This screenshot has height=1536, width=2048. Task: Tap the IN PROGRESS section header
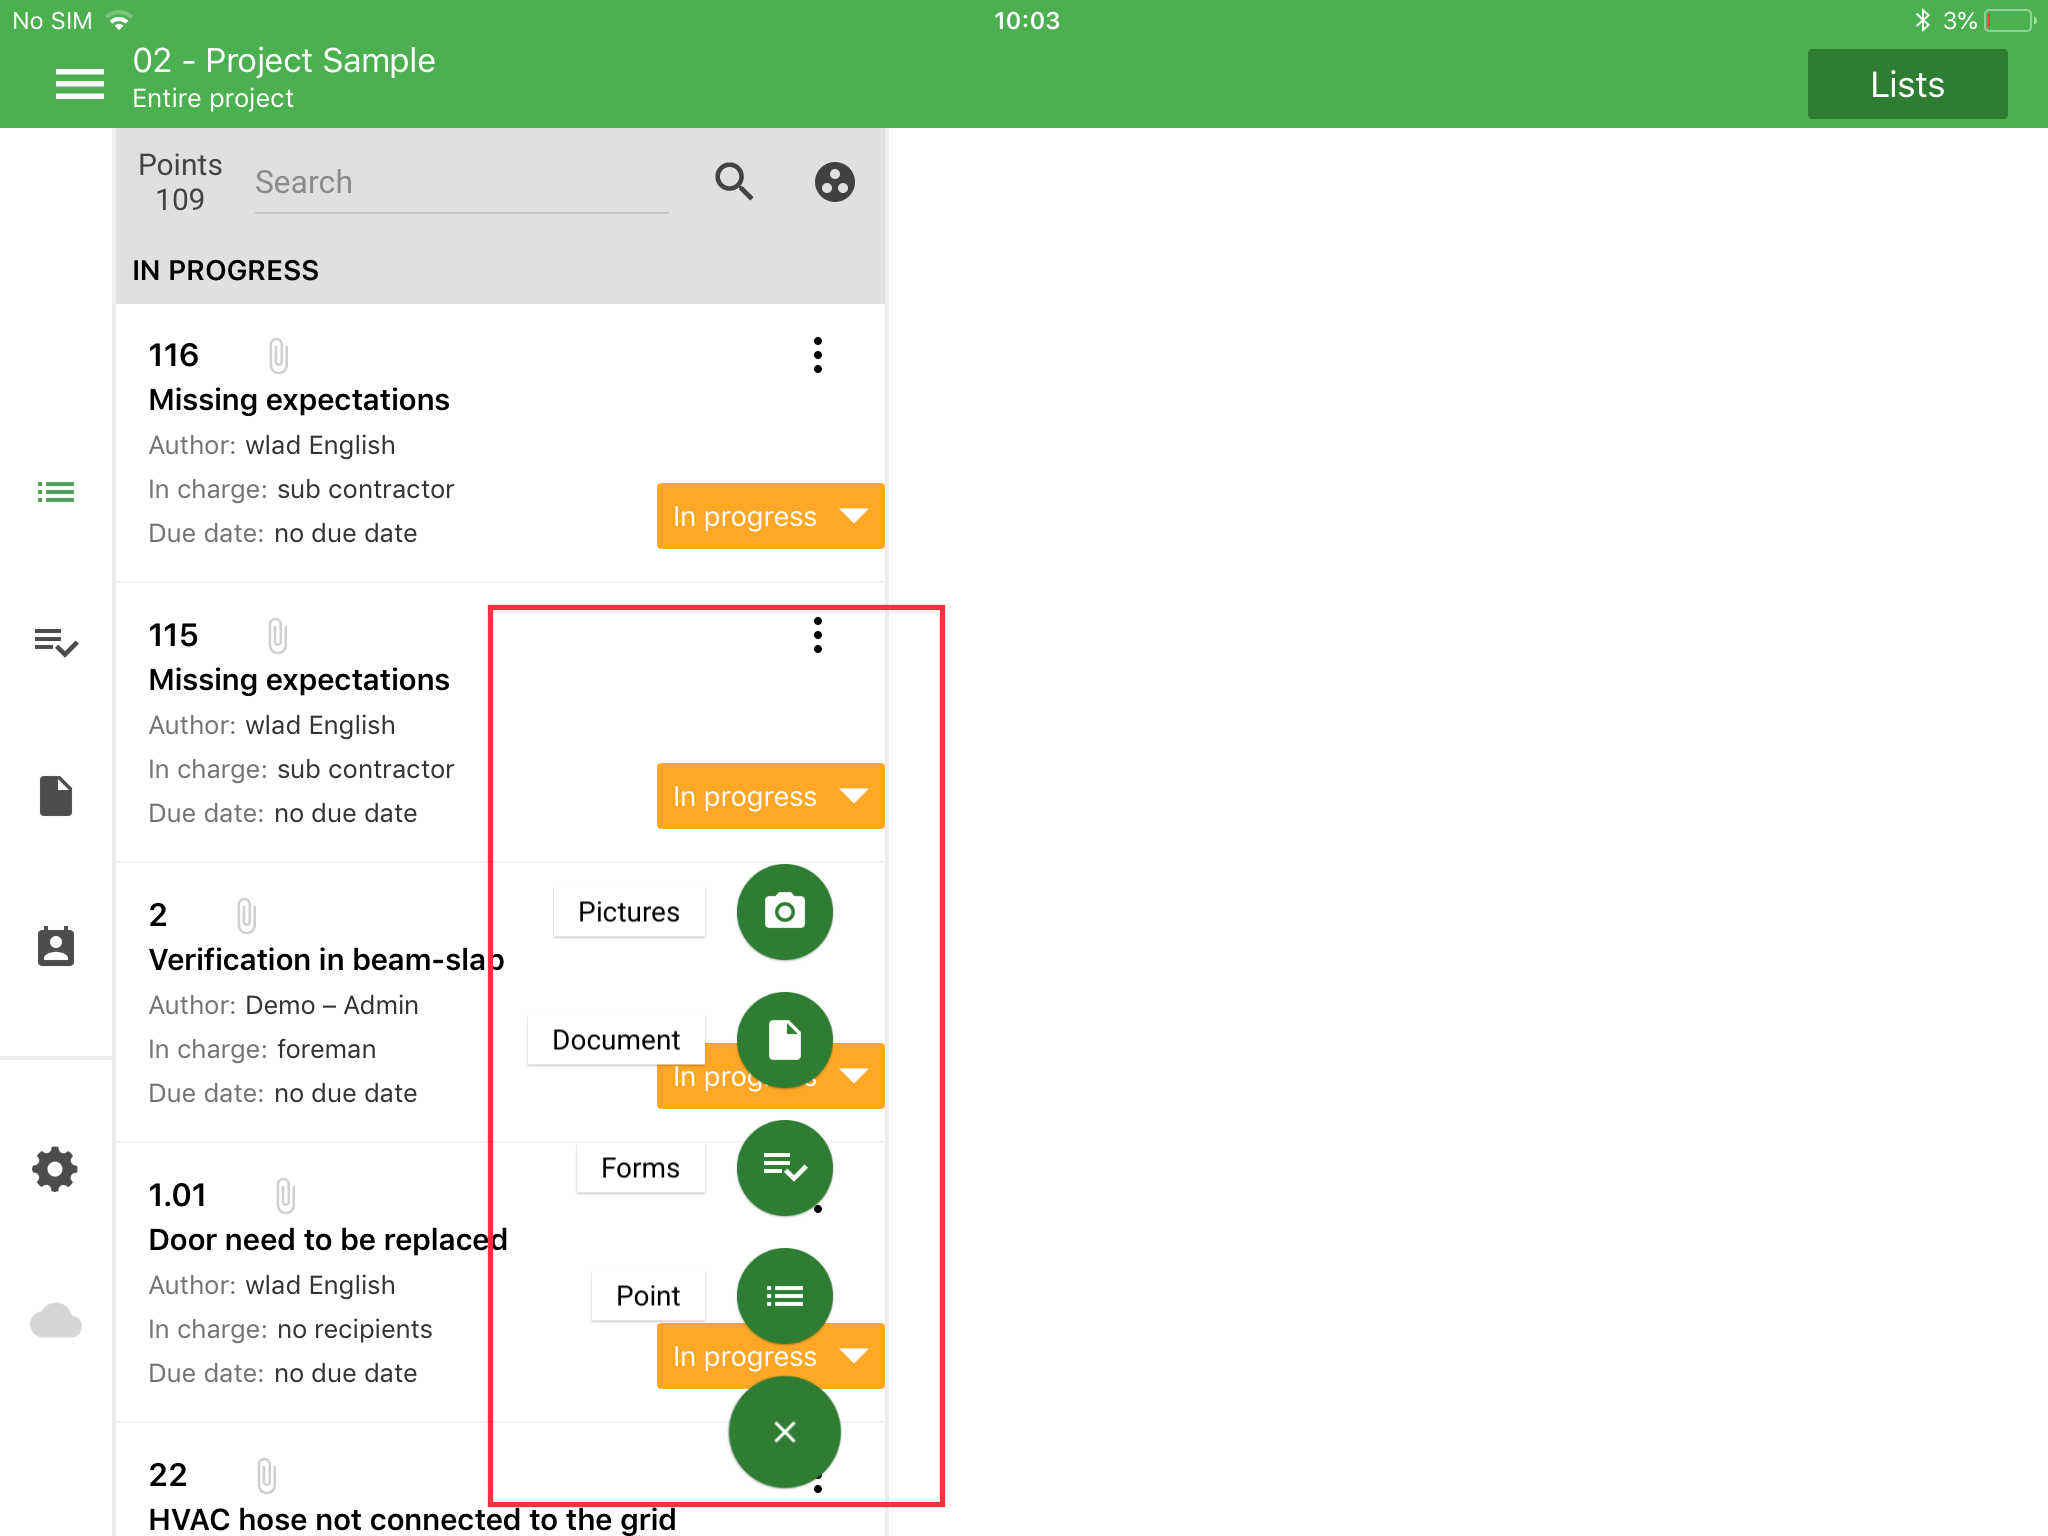(x=226, y=270)
